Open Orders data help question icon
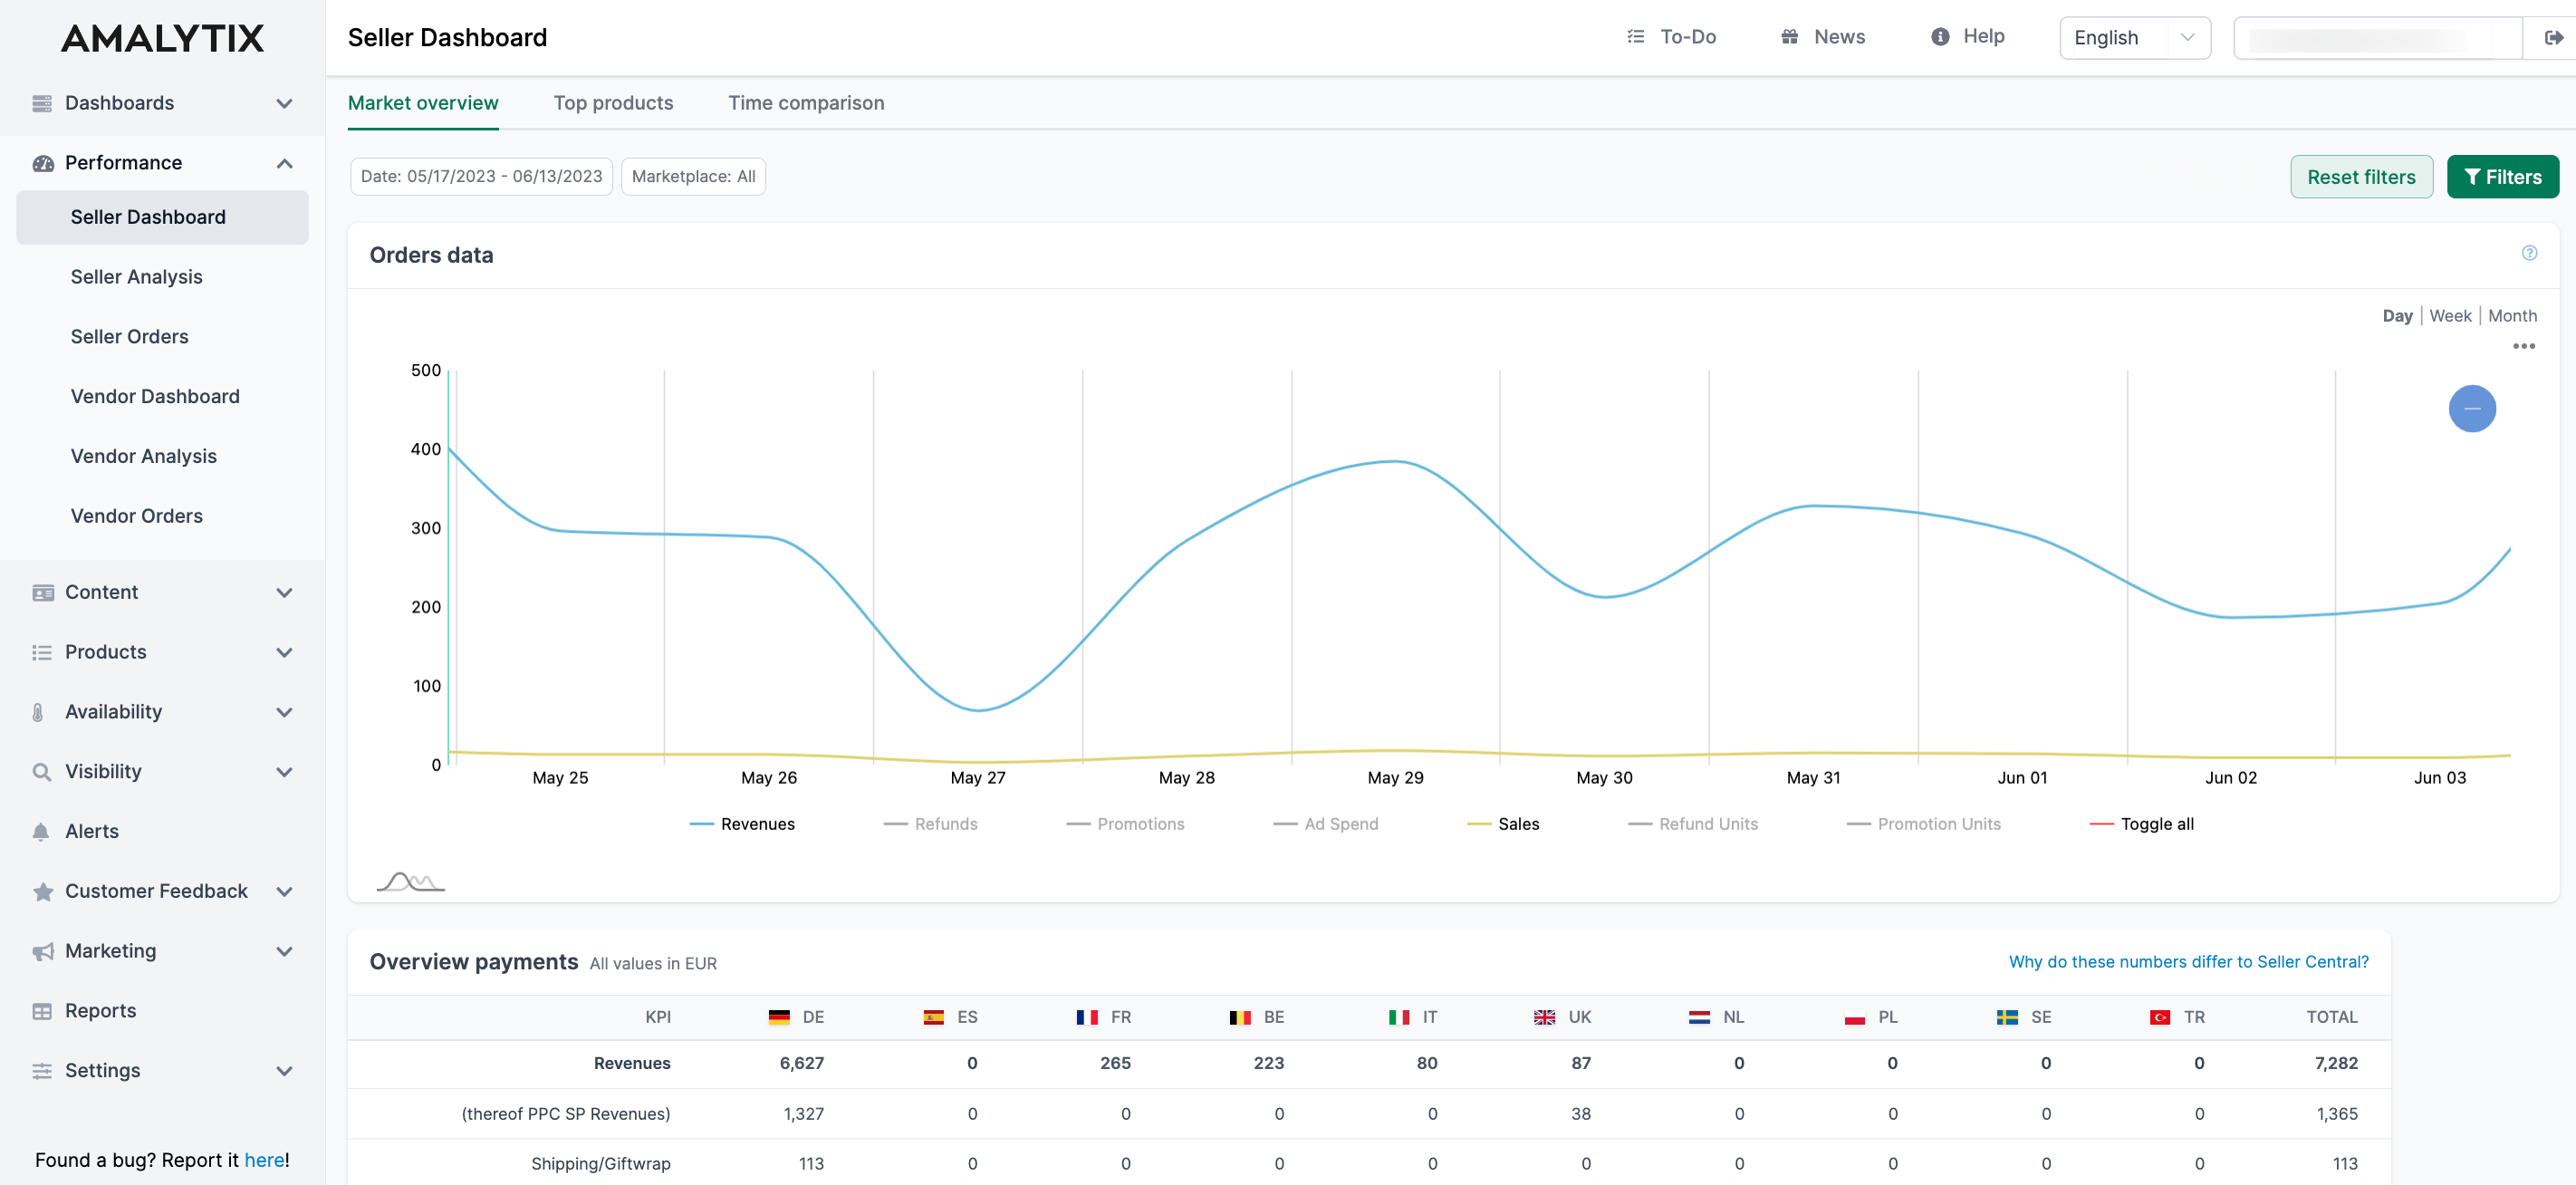The width and height of the screenshot is (2576, 1185). coord(2529,253)
